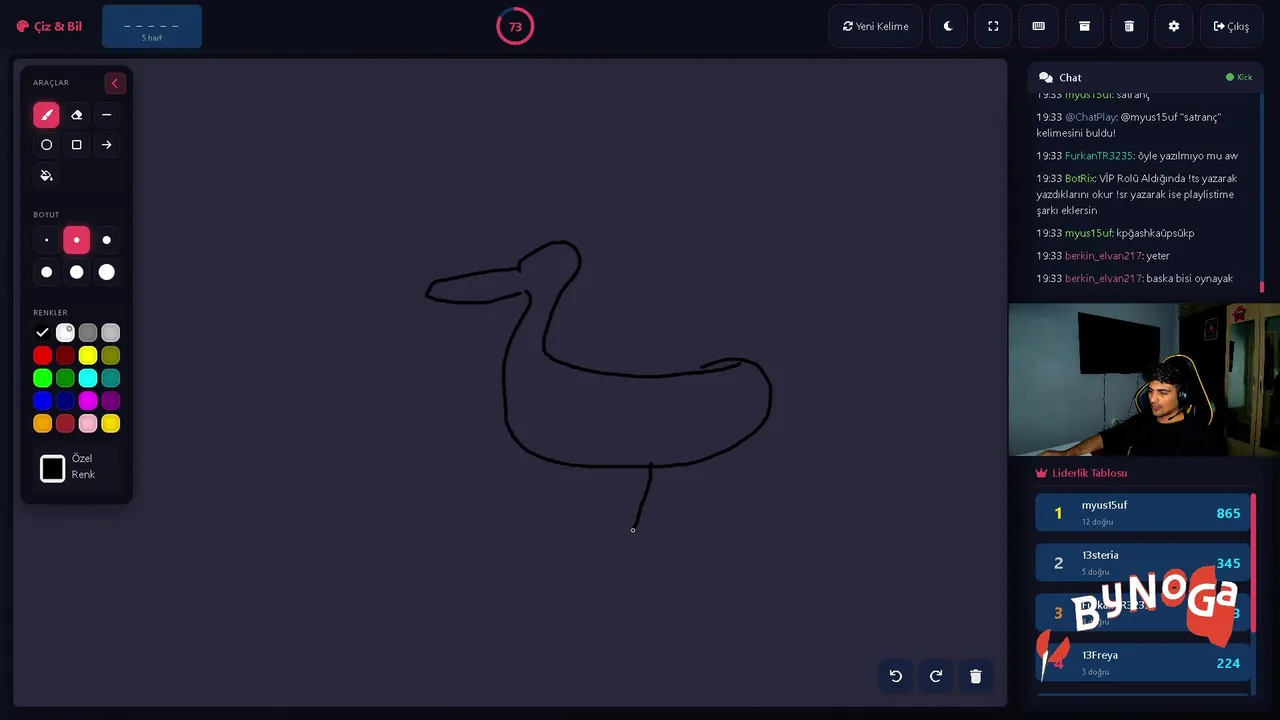Image resolution: width=1280 pixels, height=720 pixels.
Task: Choose the fourth brush size dot
Action: pyautogui.click(x=46, y=272)
